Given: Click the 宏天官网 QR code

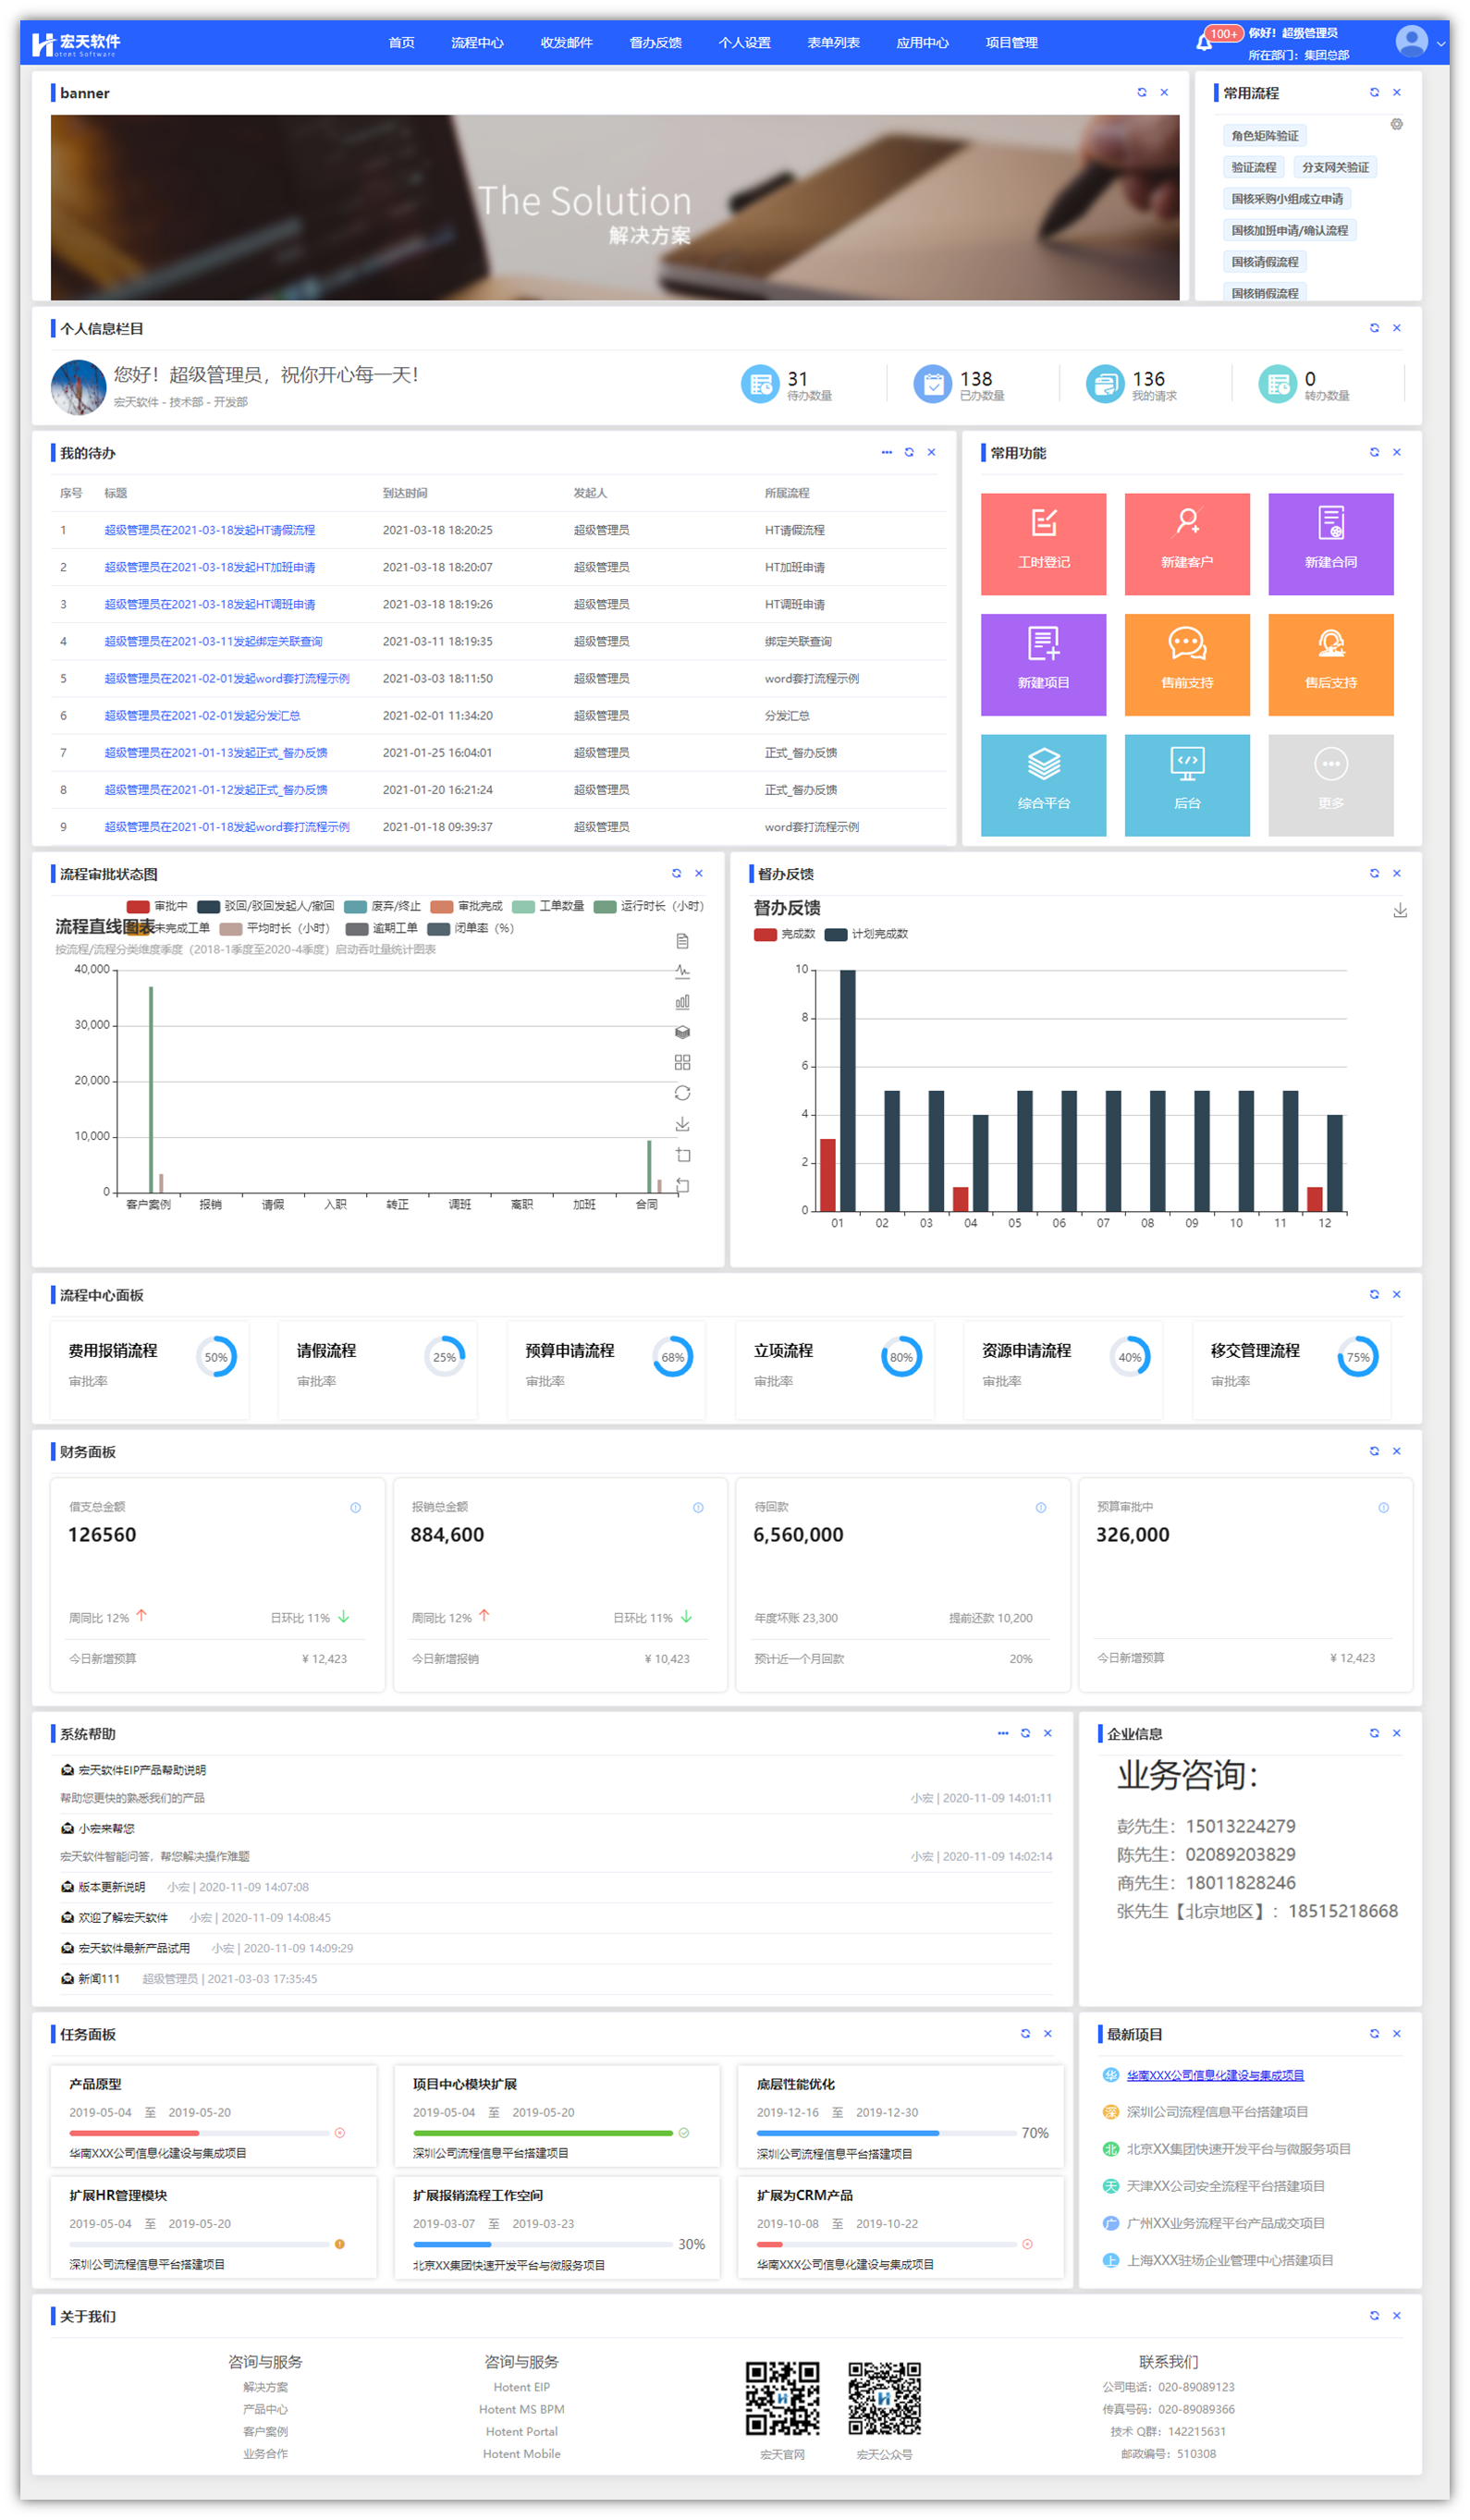Looking at the screenshot, I should tap(782, 2399).
